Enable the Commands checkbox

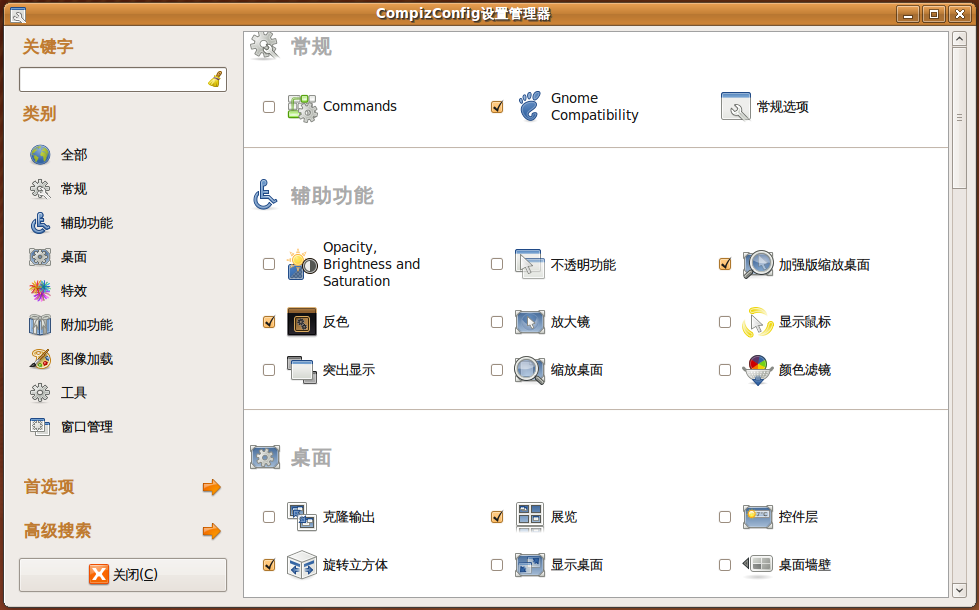(269, 107)
